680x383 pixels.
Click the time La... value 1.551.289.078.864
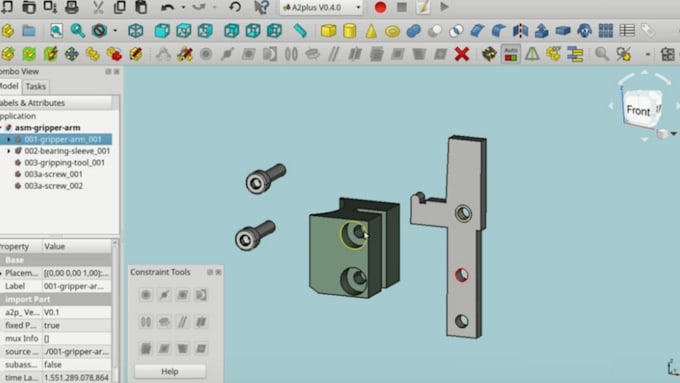coord(76,377)
